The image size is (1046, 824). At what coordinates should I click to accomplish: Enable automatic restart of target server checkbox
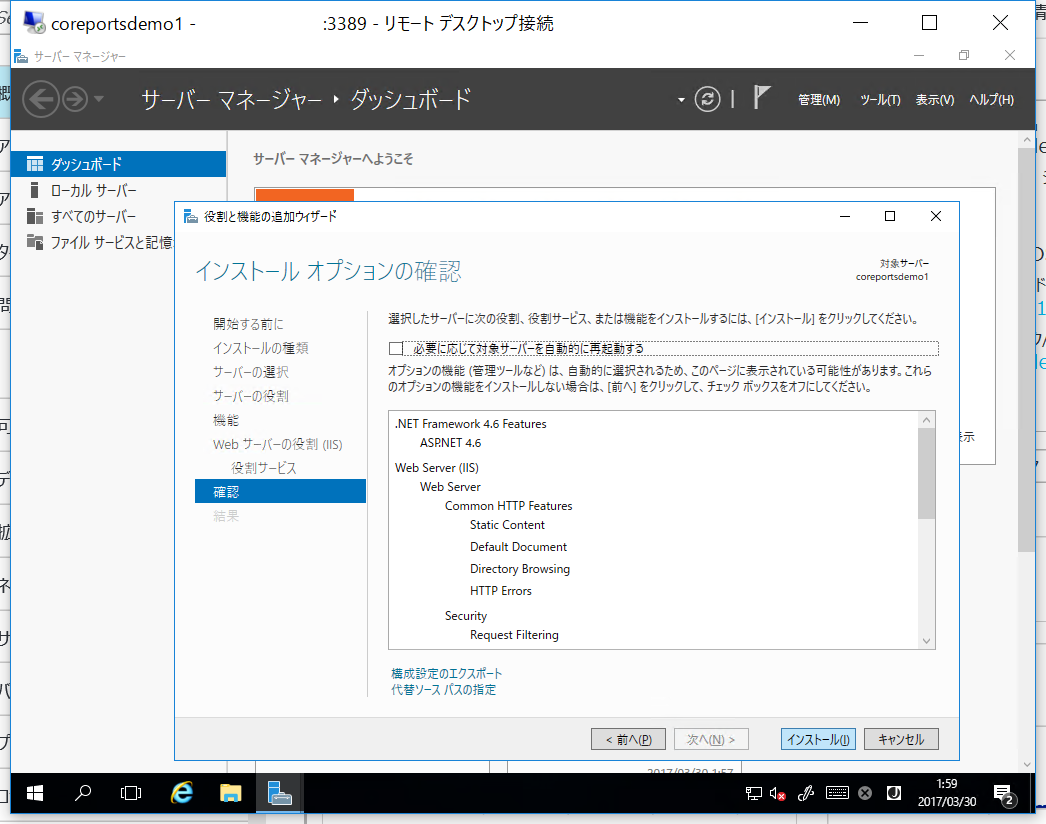[396, 348]
